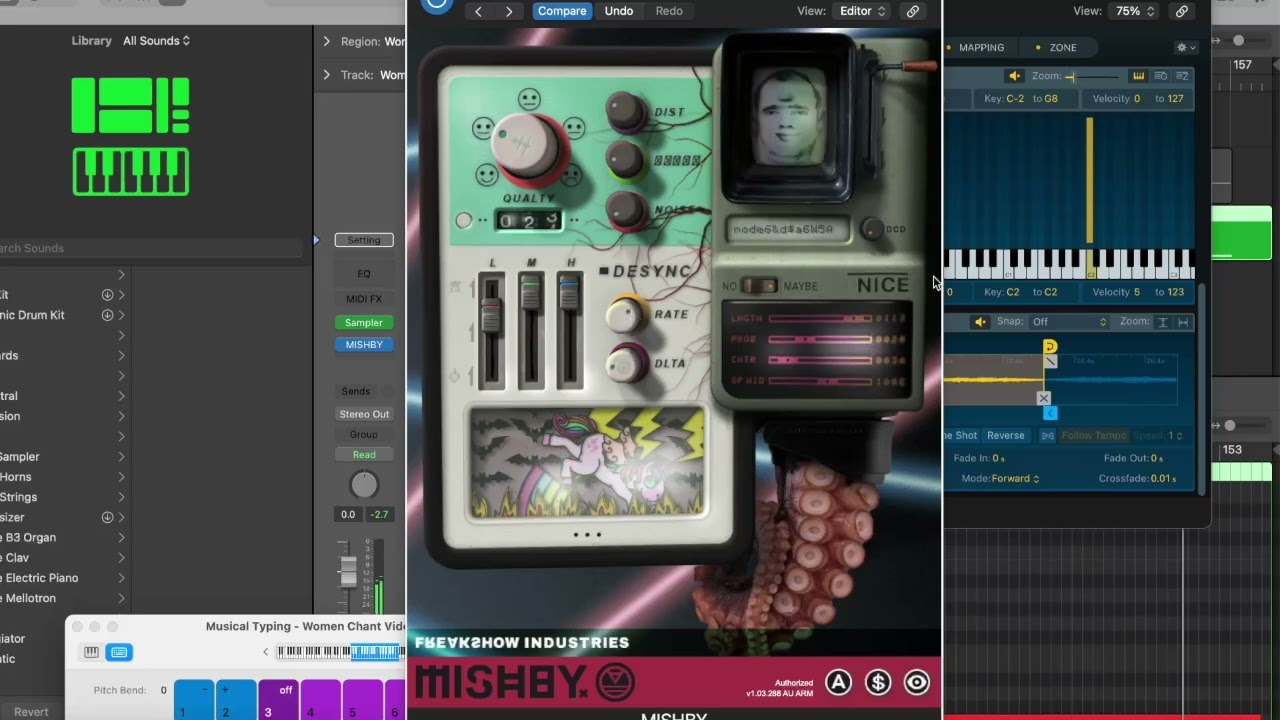Open the All Sounds library dropdown
This screenshot has width=1280, height=720.
pos(156,41)
